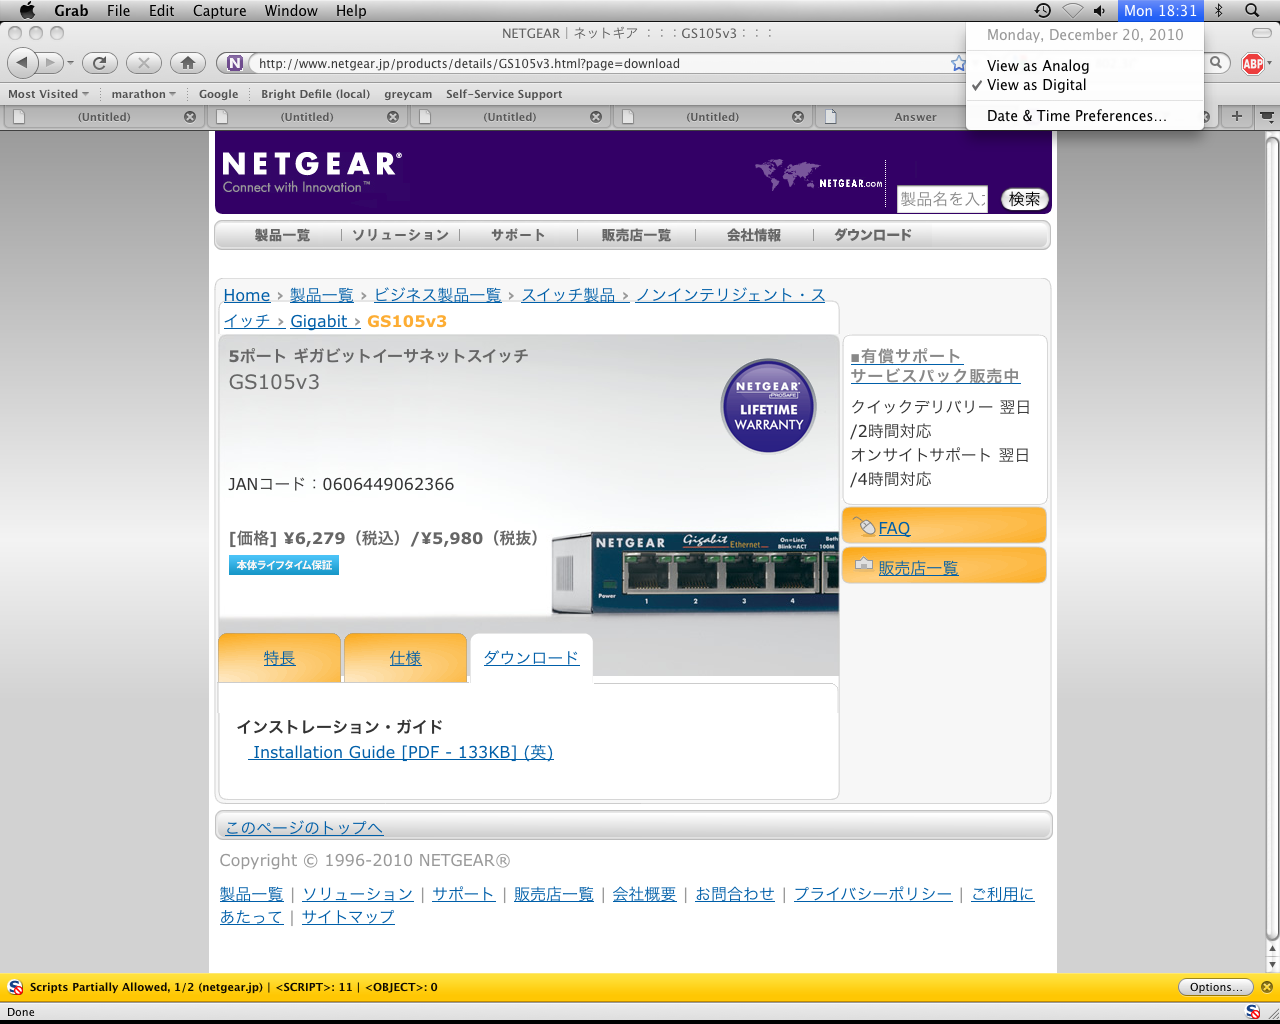1280x1024 pixels.
Task: Click the browser Forward arrow button
Action: (49, 63)
